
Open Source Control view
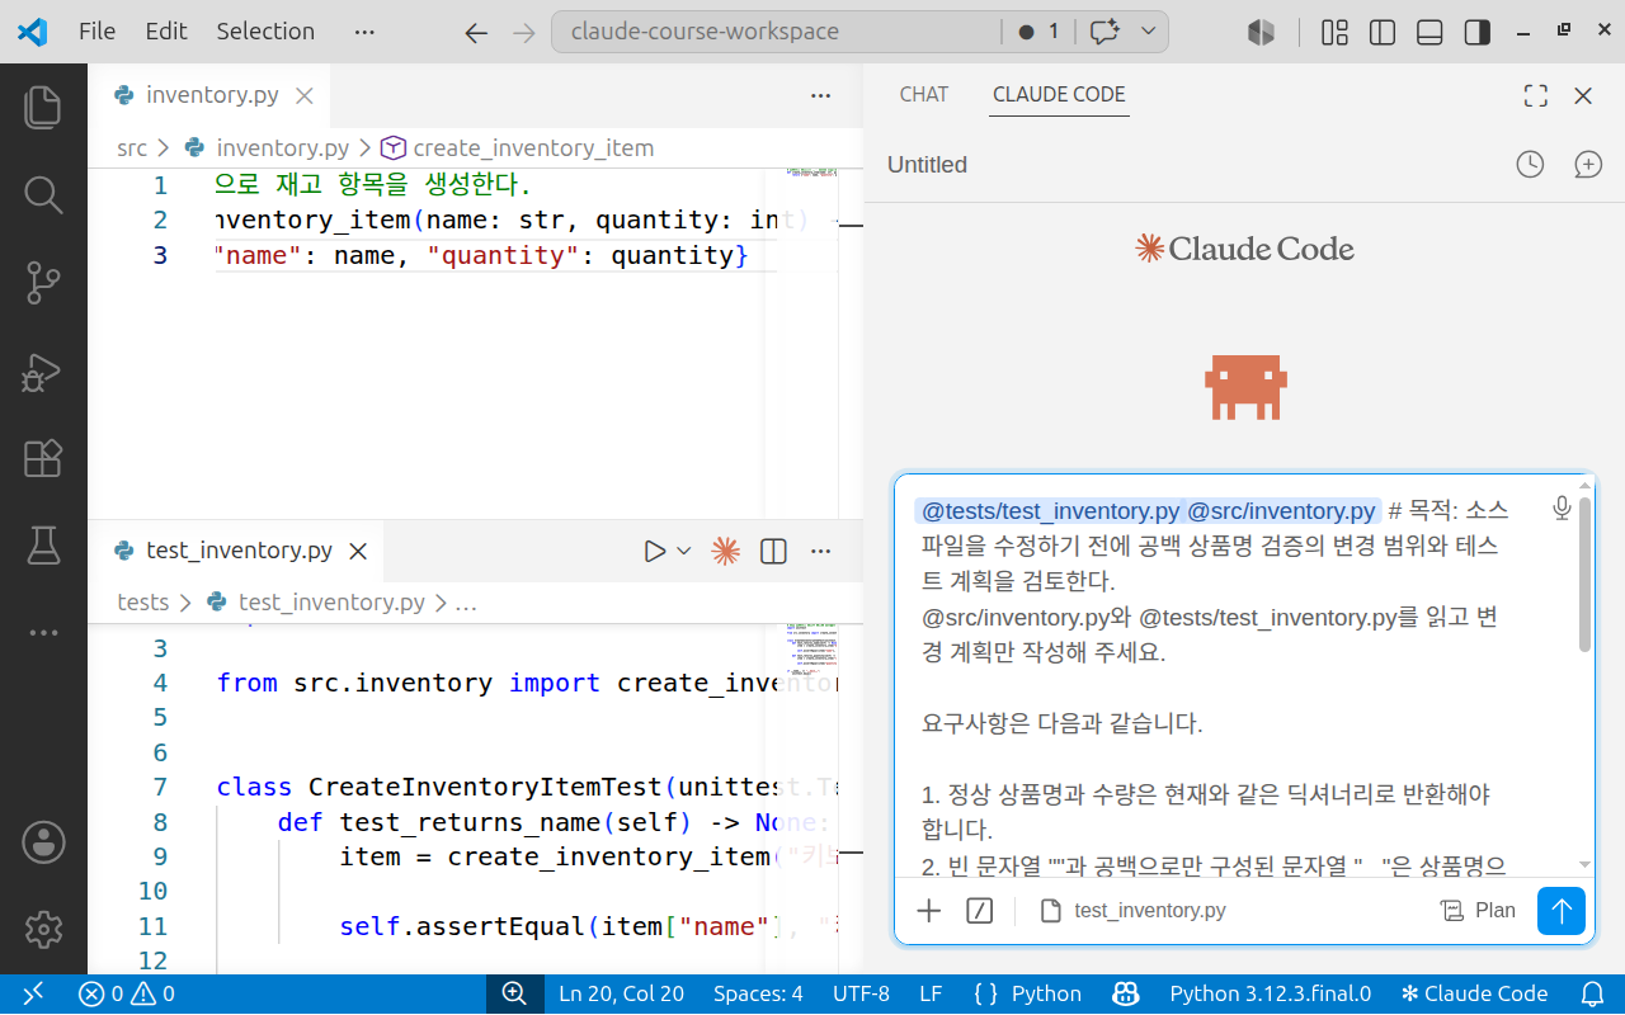tap(43, 283)
